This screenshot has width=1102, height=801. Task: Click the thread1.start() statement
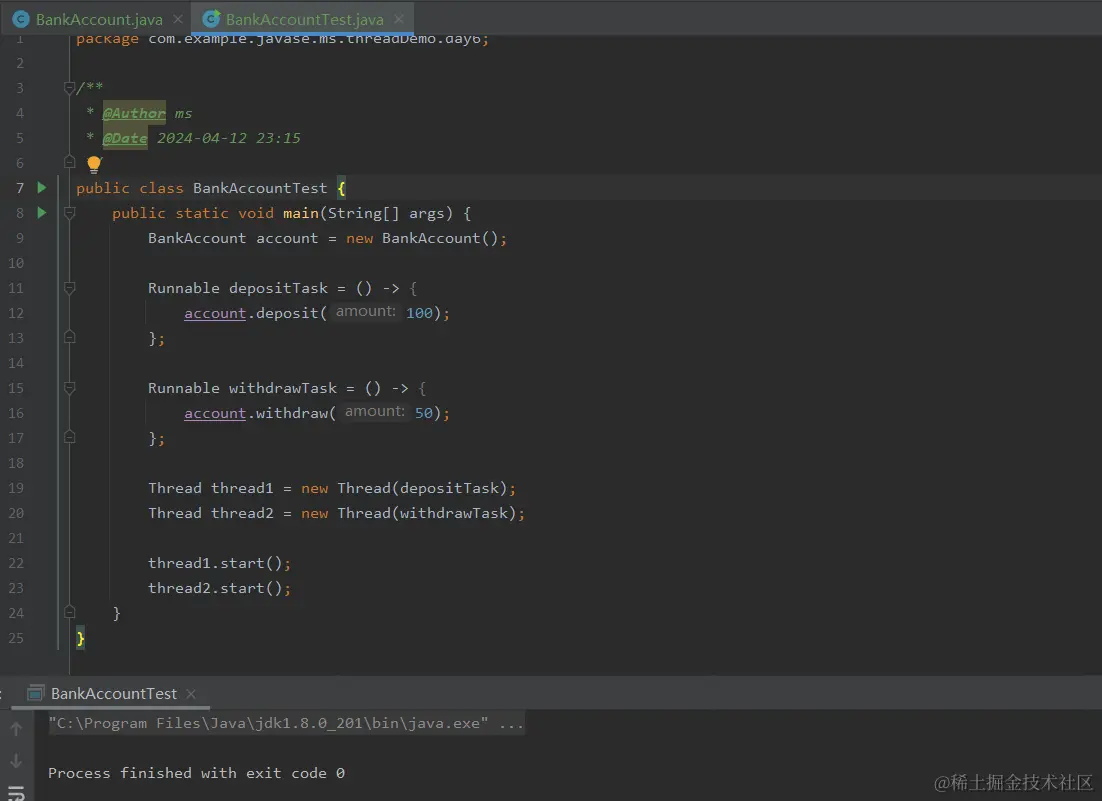click(x=219, y=564)
